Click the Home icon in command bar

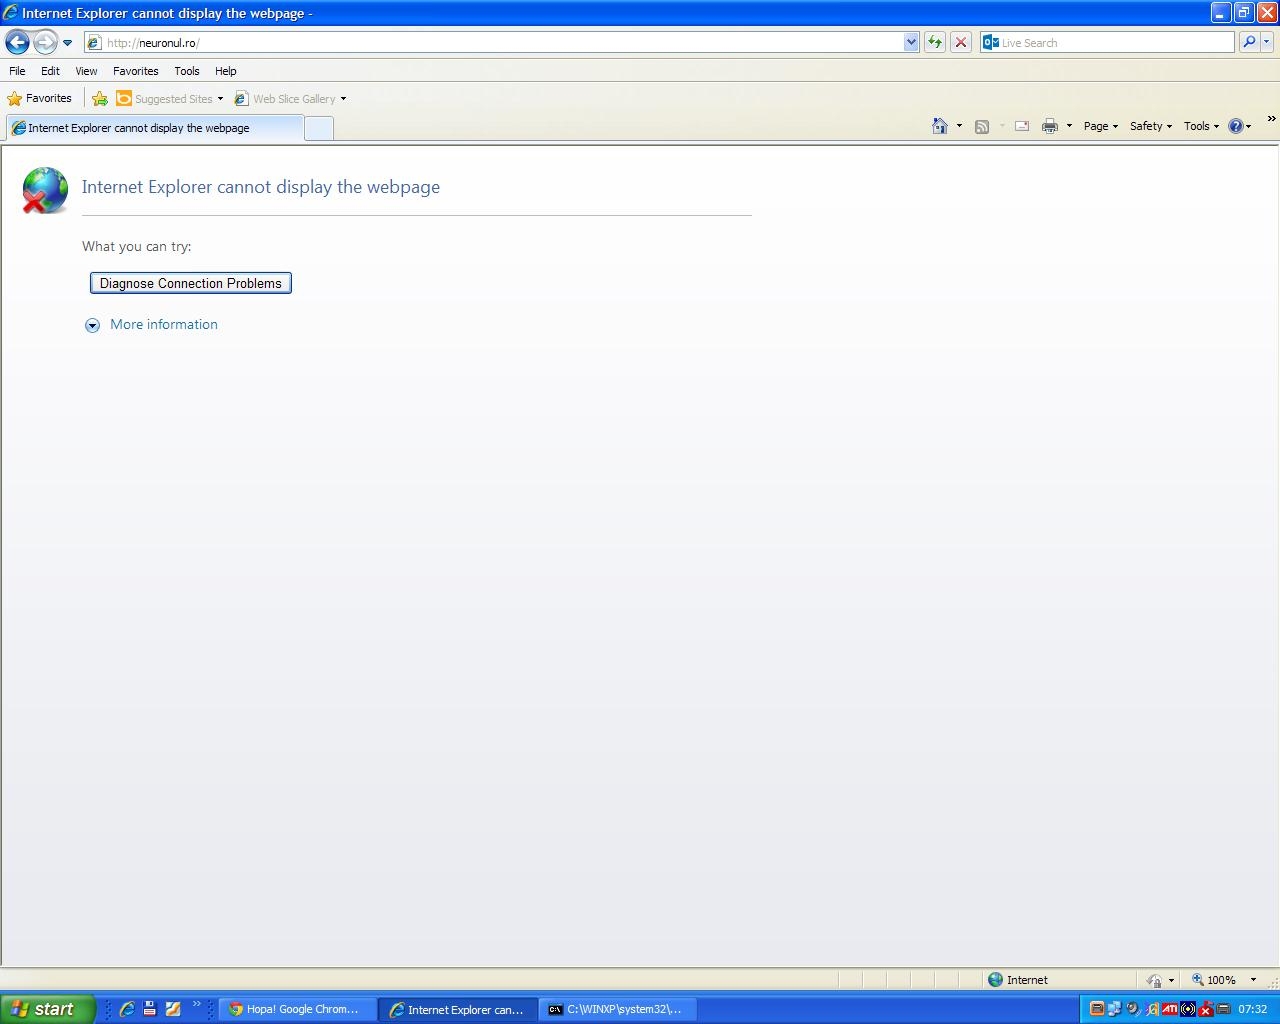pos(940,126)
